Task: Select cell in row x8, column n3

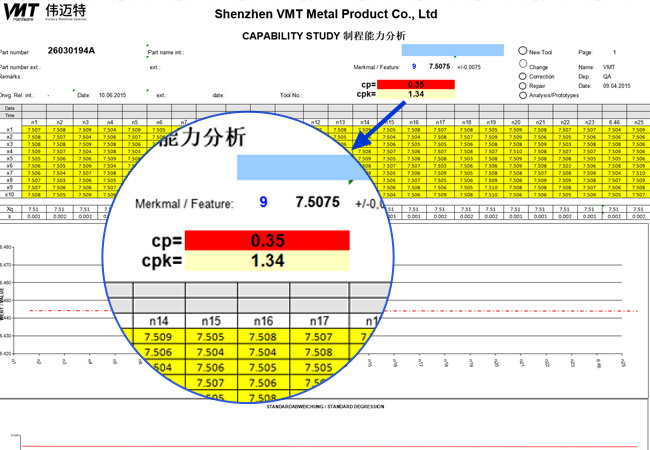Action: coord(85,180)
